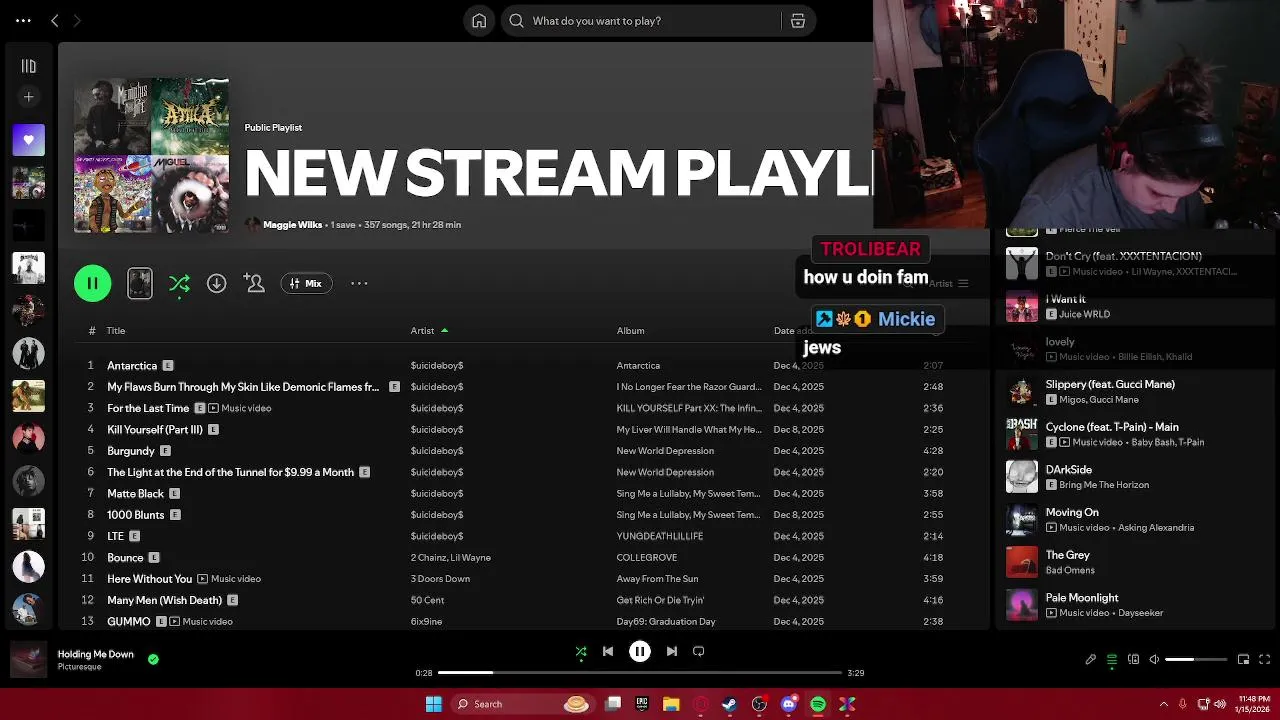The image size is (1280, 720).
Task: Open Windows Start menu
Action: [433, 705]
